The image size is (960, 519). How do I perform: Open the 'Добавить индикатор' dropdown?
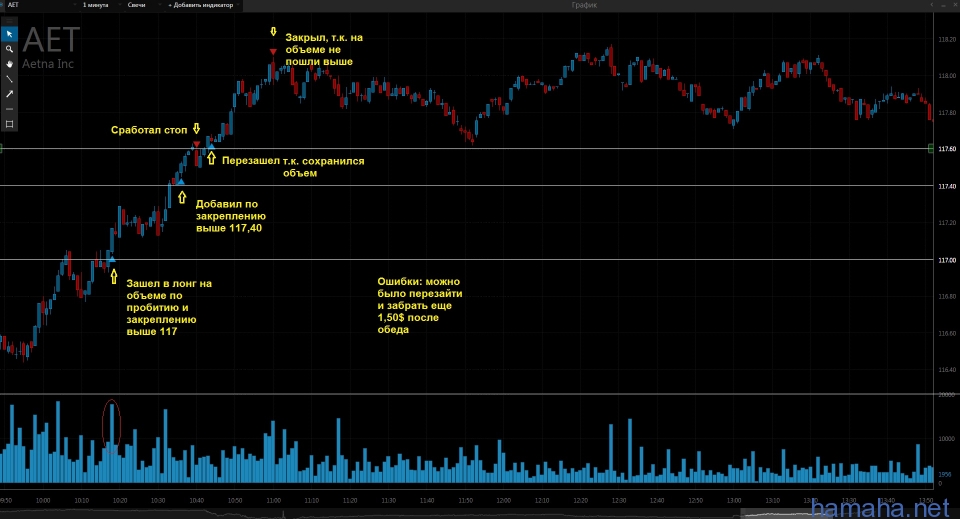click(202, 5)
